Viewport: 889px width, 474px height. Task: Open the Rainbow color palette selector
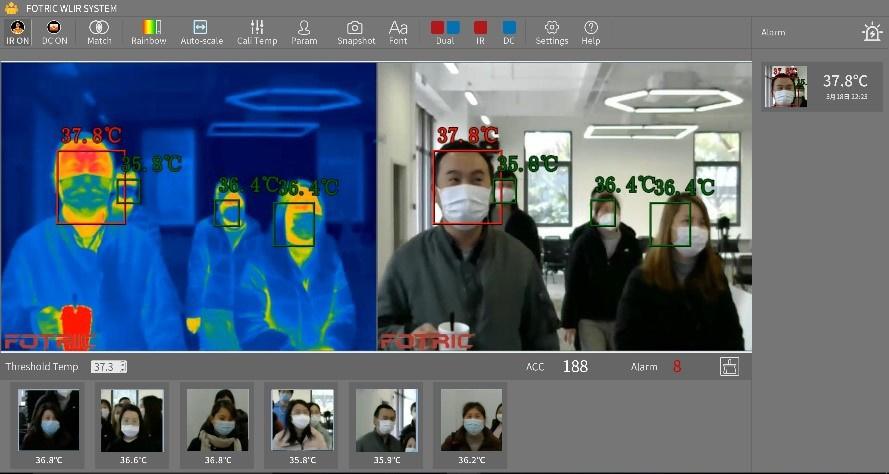pyautogui.click(x=149, y=32)
